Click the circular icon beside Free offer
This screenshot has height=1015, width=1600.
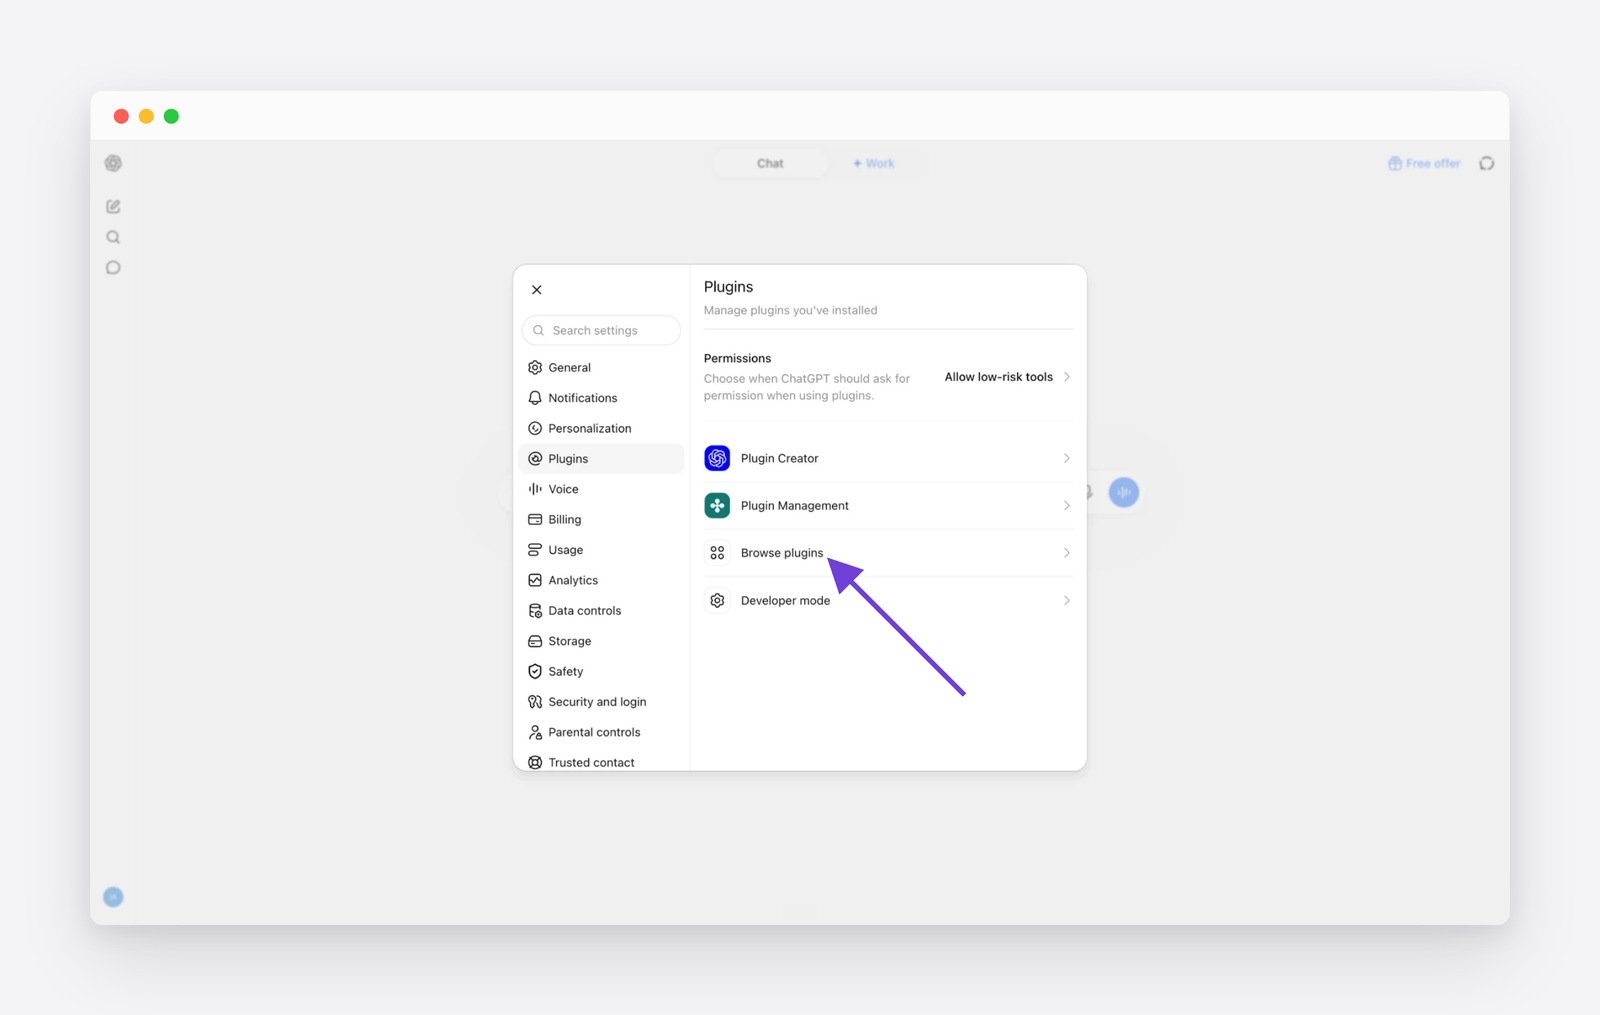click(x=1487, y=163)
